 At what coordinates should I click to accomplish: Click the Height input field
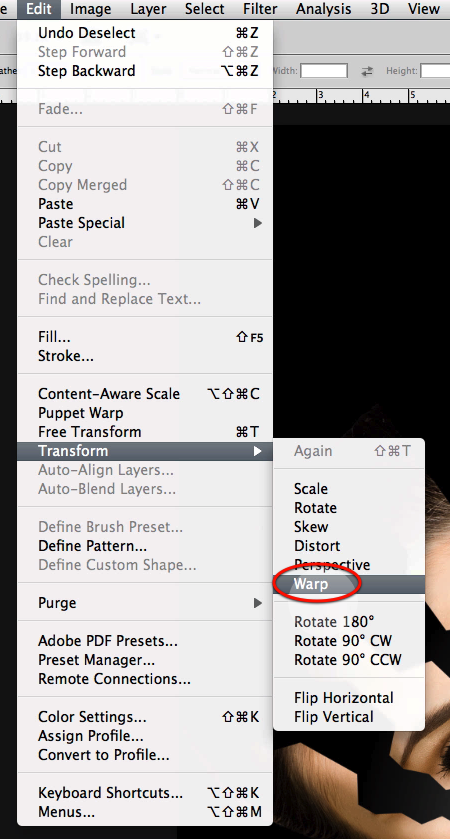436,71
